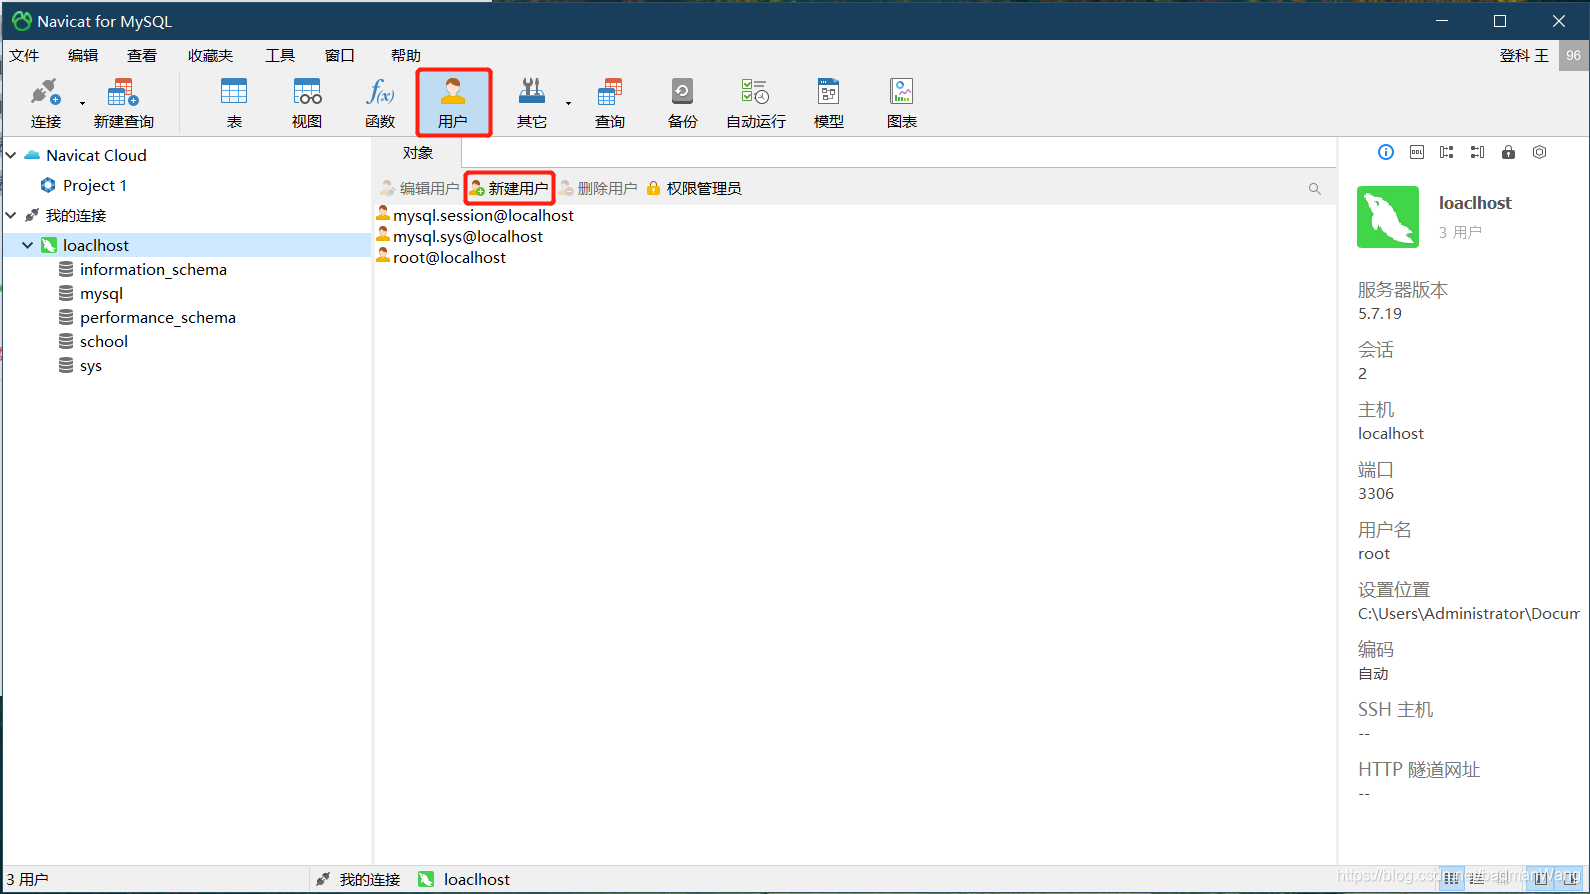Click the account avatar badge 96
This screenshot has height=894, width=1590.
coord(1574,55)
